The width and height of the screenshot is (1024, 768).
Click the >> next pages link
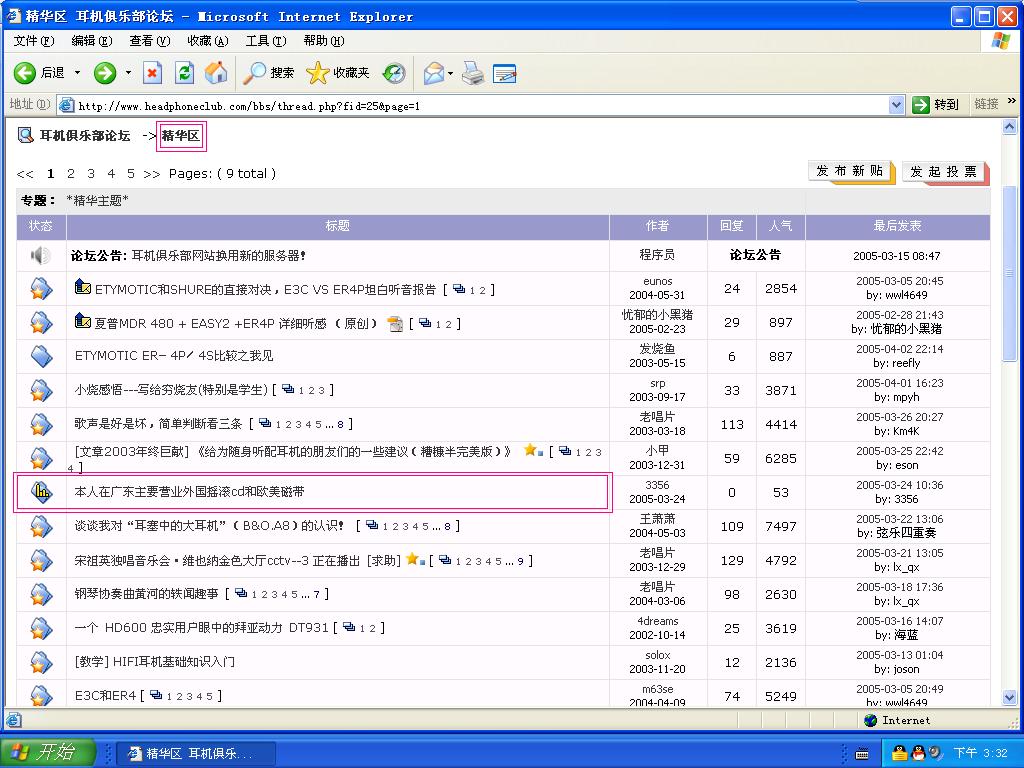pos(152,174)
